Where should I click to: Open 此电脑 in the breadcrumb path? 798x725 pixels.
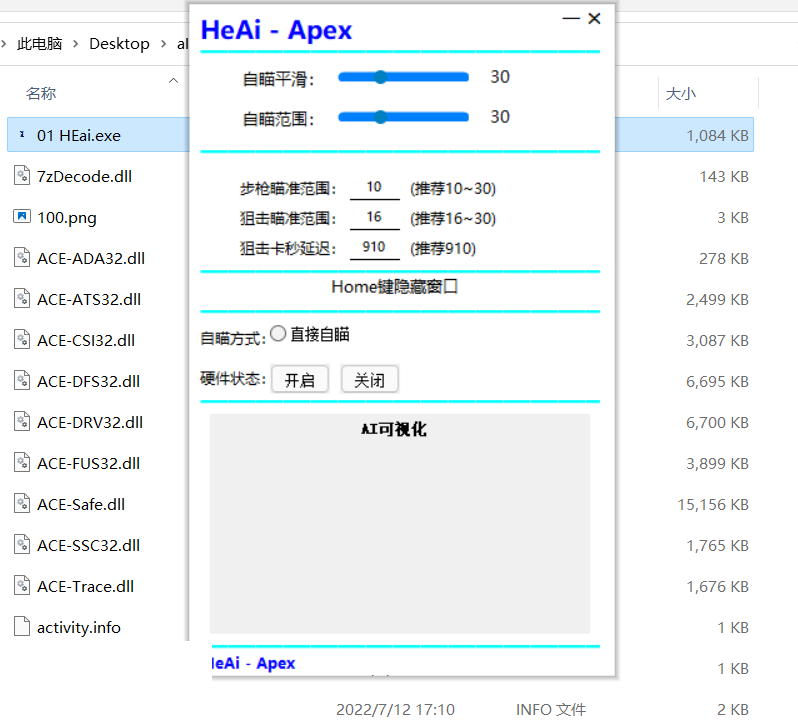[40, 44]
